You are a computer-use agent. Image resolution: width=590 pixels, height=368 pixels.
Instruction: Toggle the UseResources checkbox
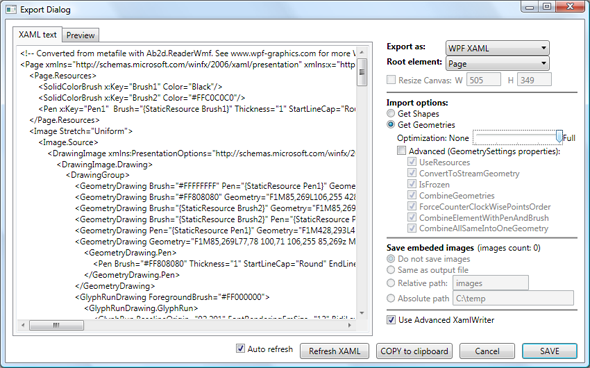[x=412, y=162]
